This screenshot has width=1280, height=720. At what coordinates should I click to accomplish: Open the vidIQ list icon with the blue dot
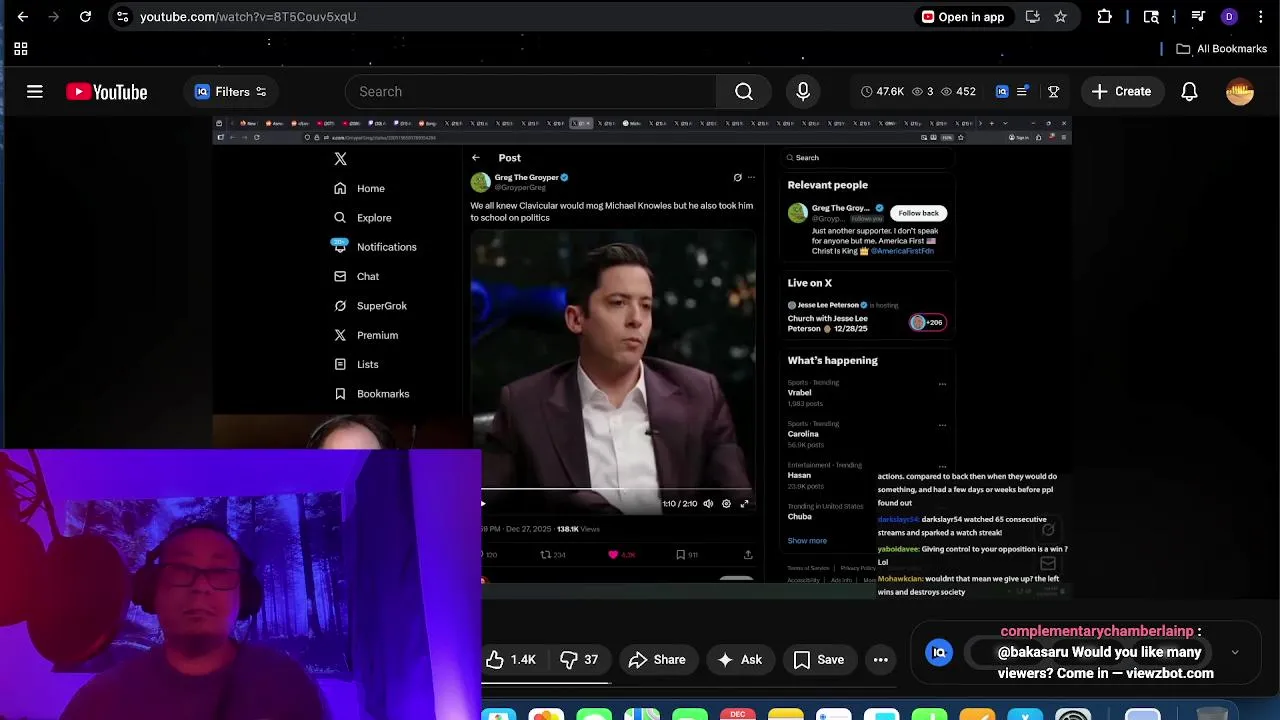[1023, 92]
